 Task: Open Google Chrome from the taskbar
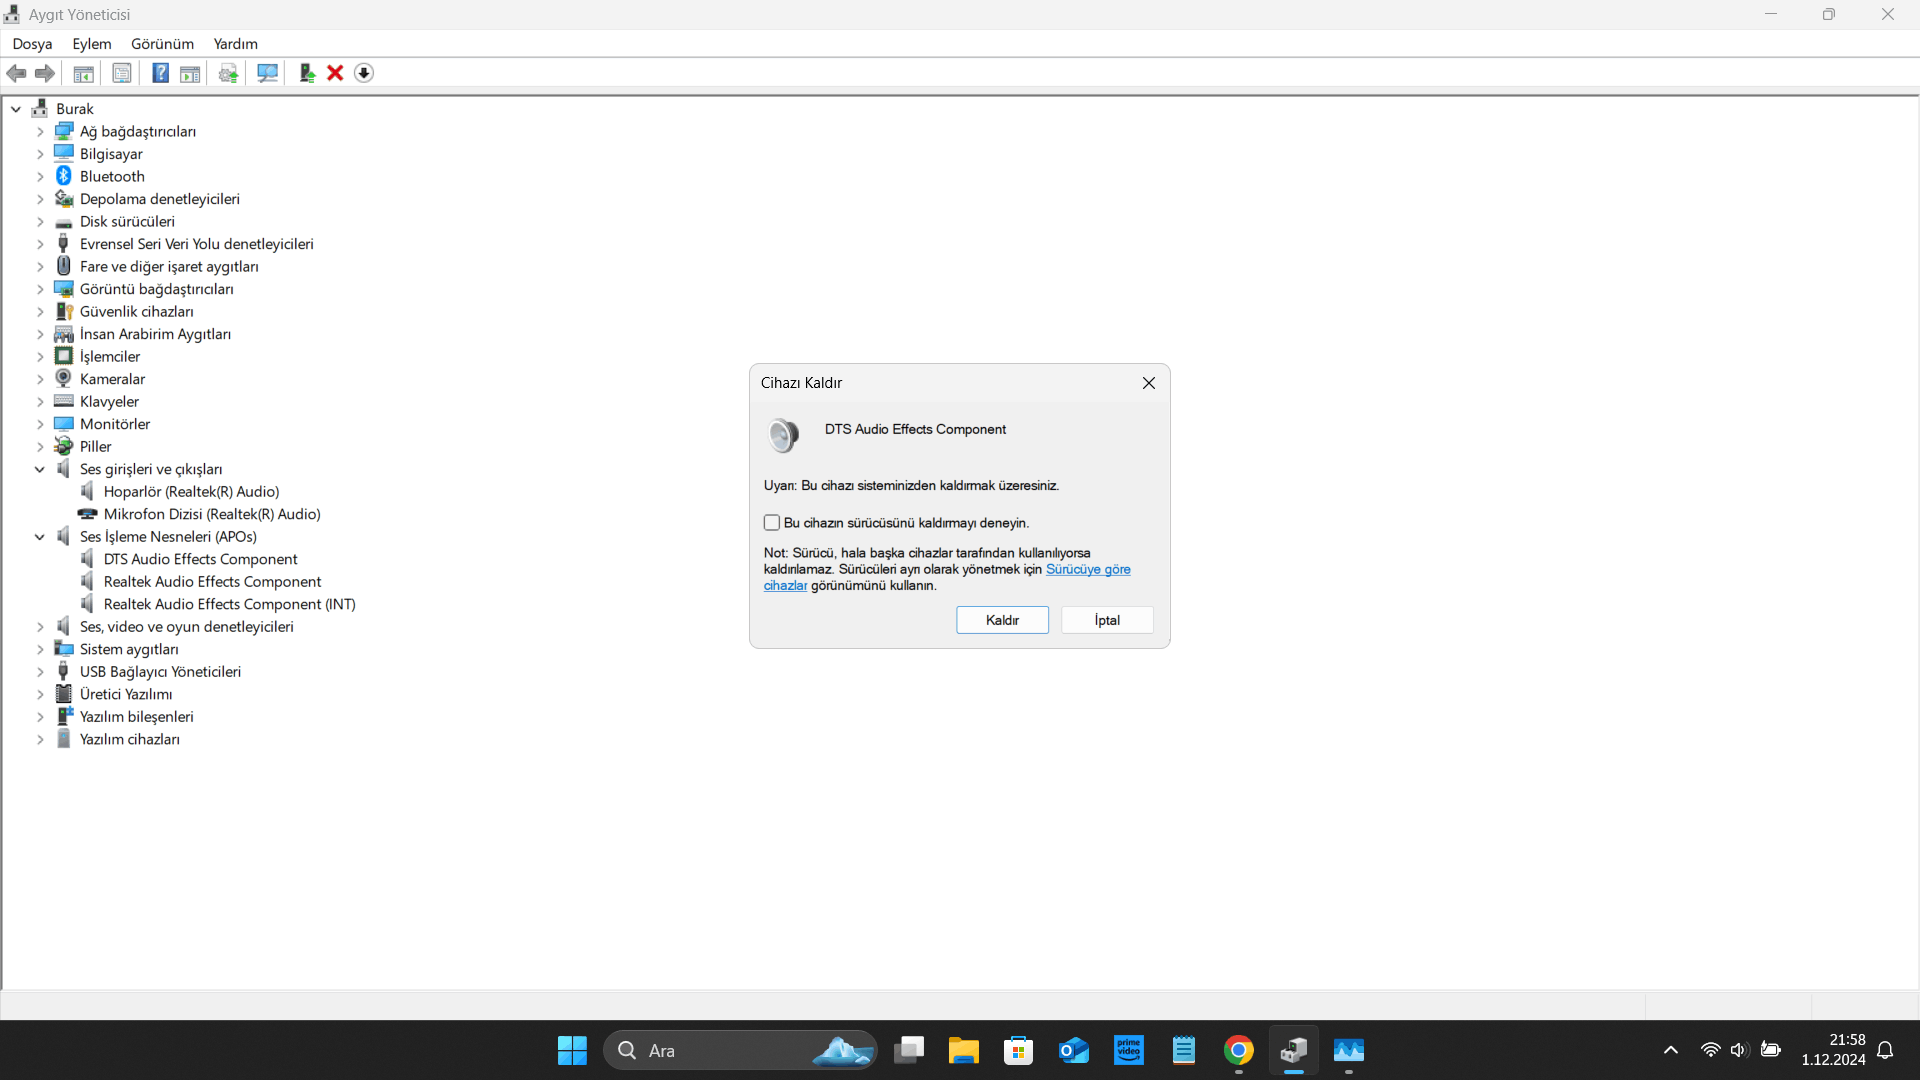pos(1238,1050)
